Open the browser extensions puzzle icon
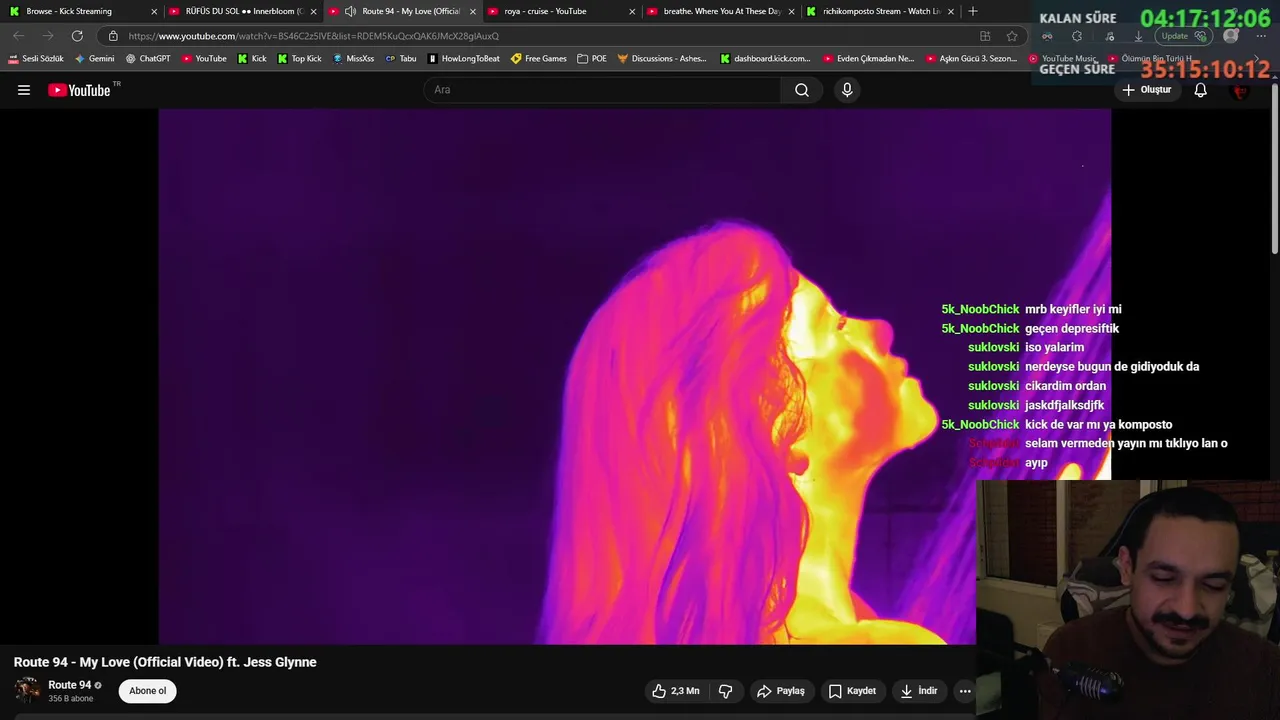This screenshot has height=720, width=1280. 1077,36
